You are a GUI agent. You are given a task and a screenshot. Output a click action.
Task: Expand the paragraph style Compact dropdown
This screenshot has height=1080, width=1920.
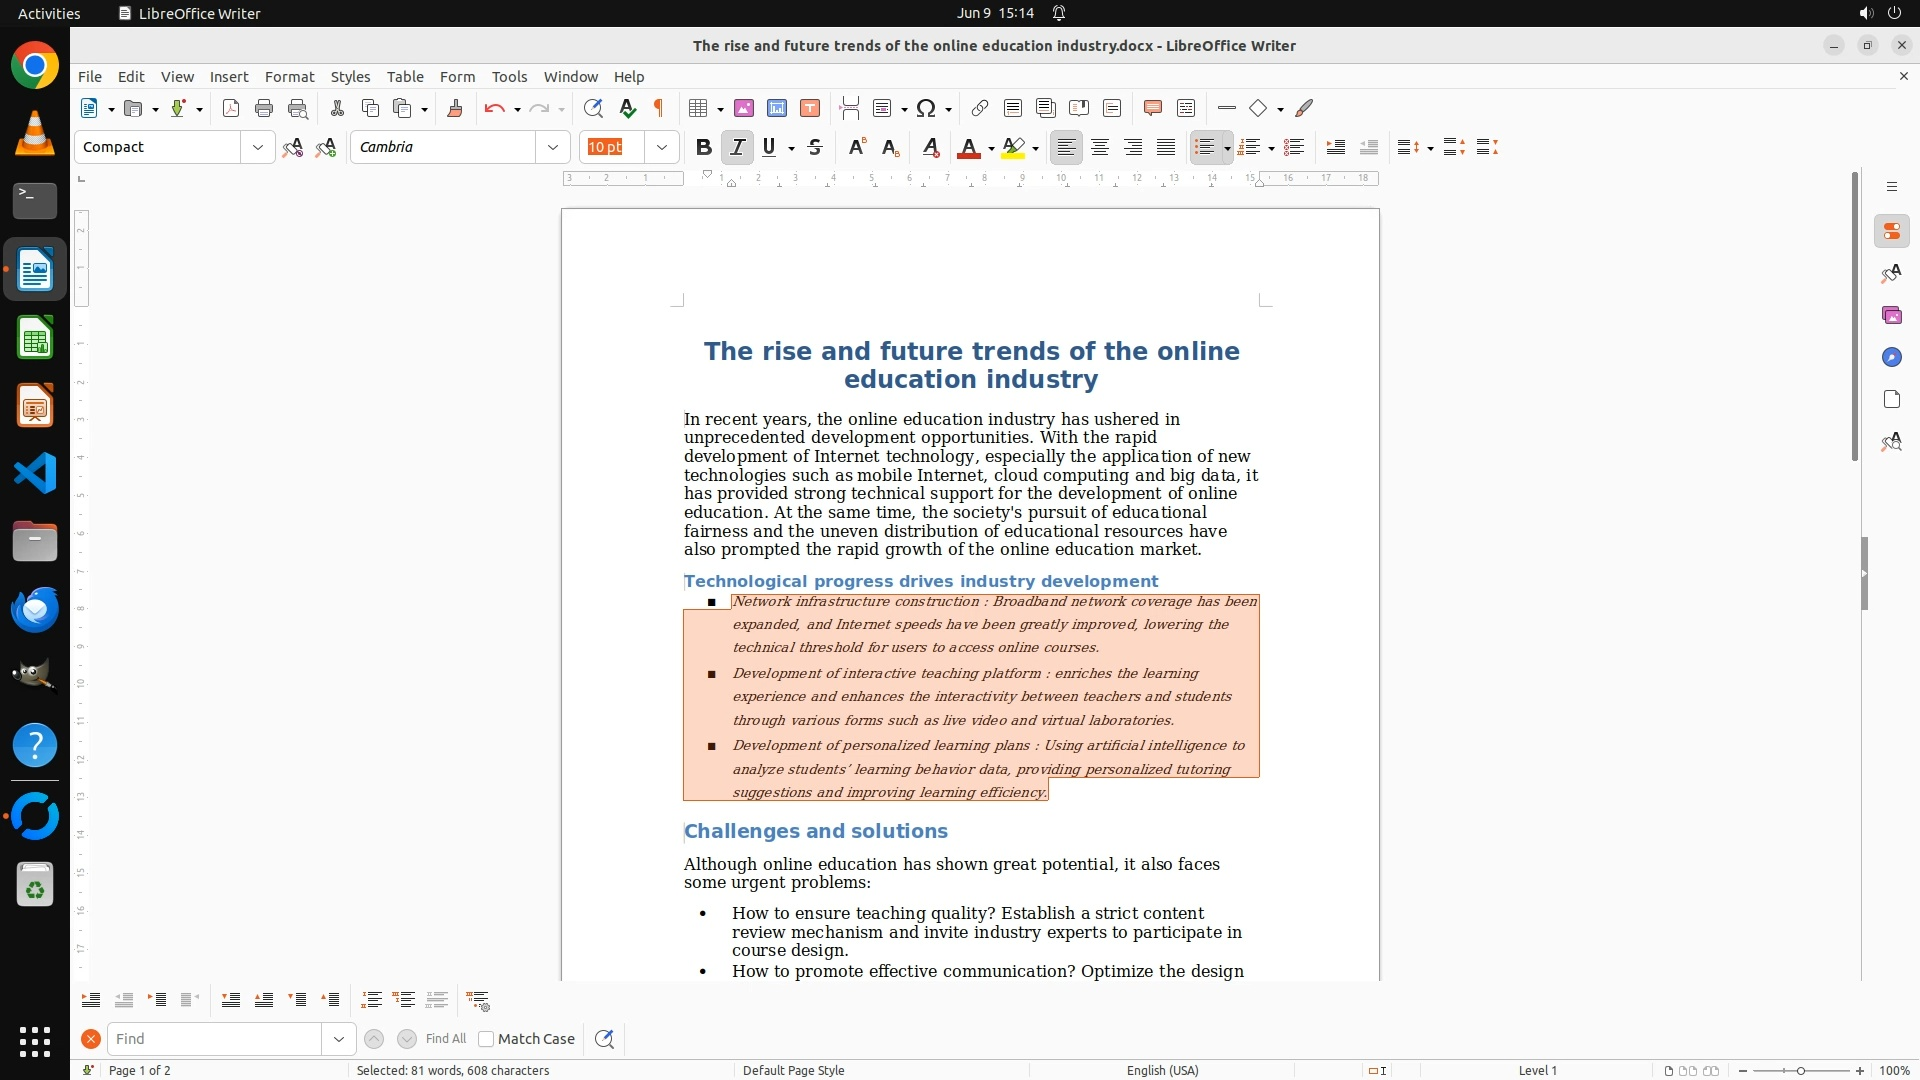click(x=257, y=147)
